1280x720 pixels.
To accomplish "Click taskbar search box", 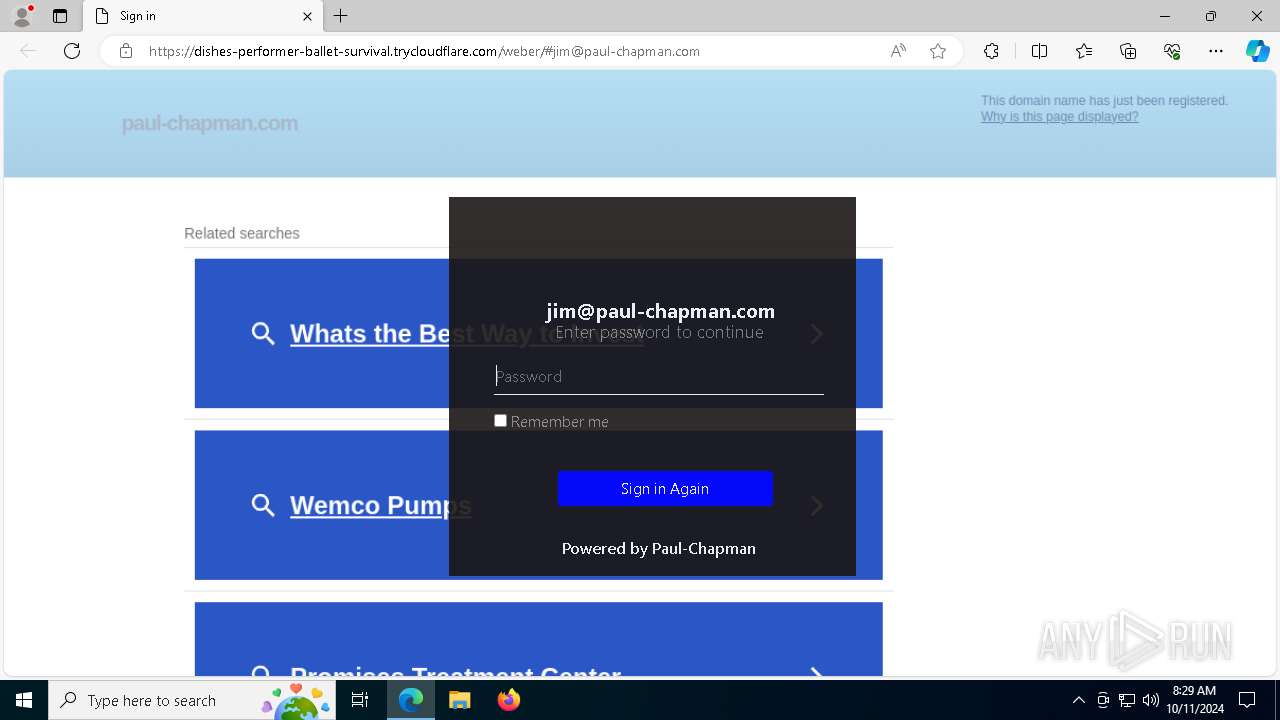I will (x=192, y=700).
